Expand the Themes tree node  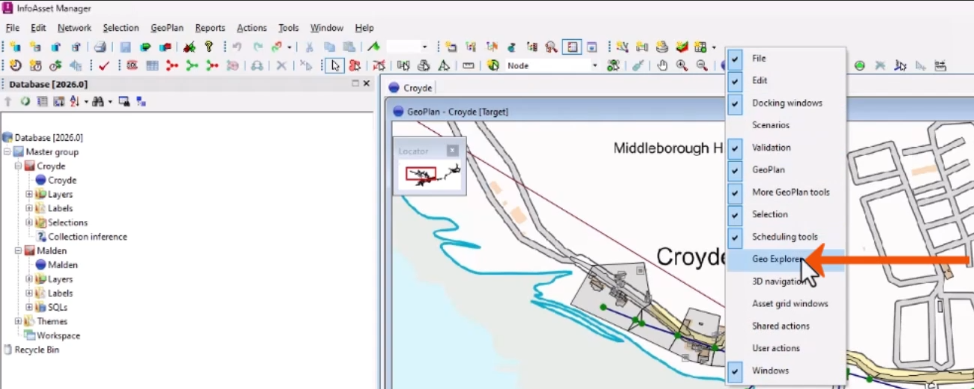(x=18, y=321)
